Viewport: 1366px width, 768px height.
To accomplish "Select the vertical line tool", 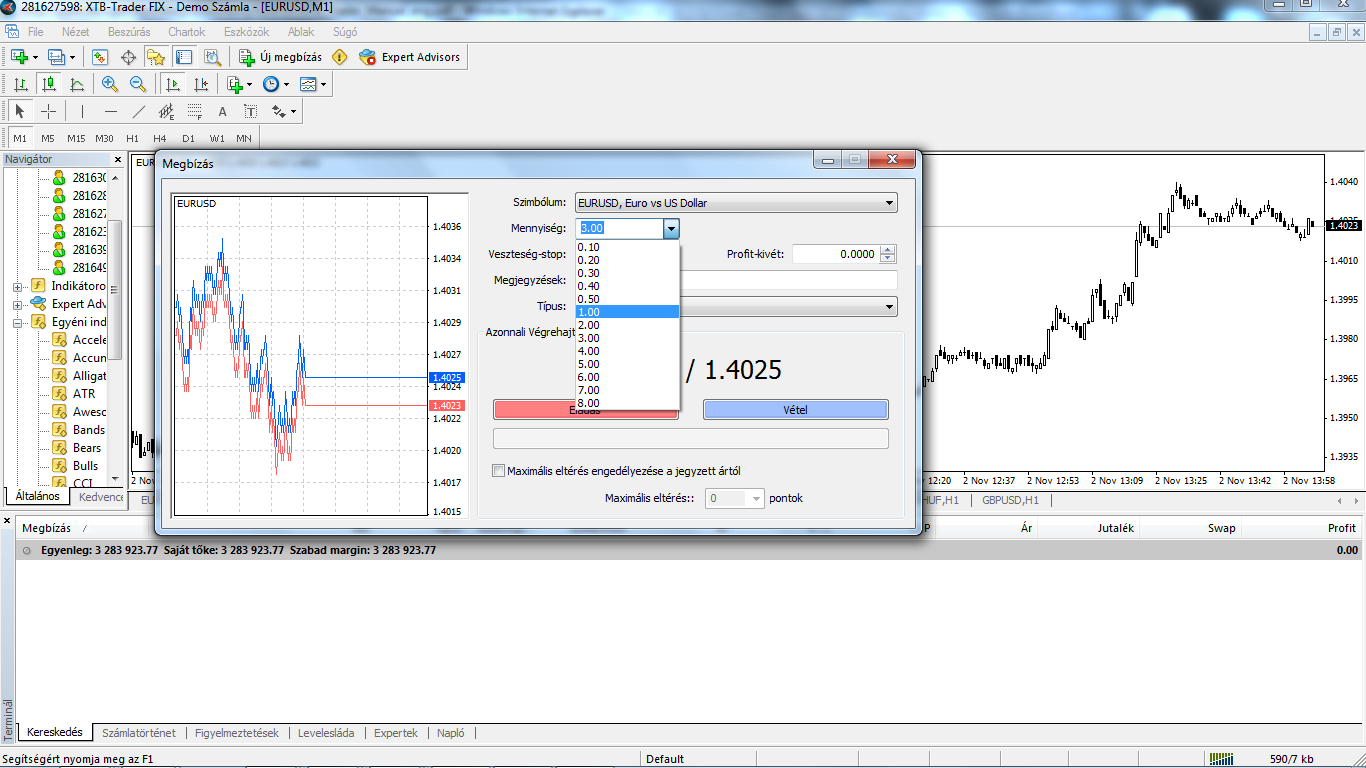I will coord(82,111).
